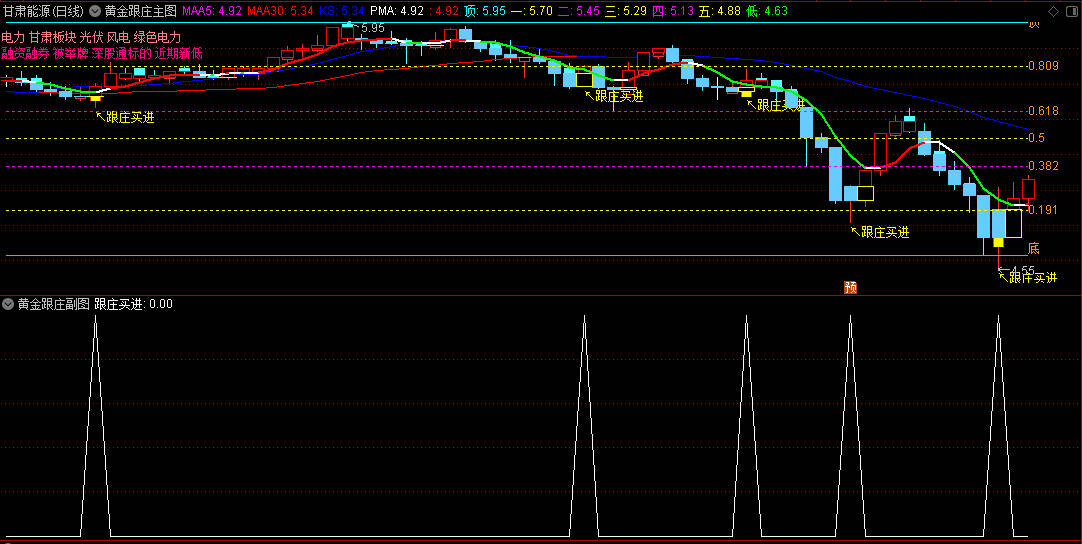Image resolution: width=1082 pixels, height=544 pixels.
Task: Open the 黄金跟庄主图 indicator dropdown arrow
Action: tap(95, 11)
